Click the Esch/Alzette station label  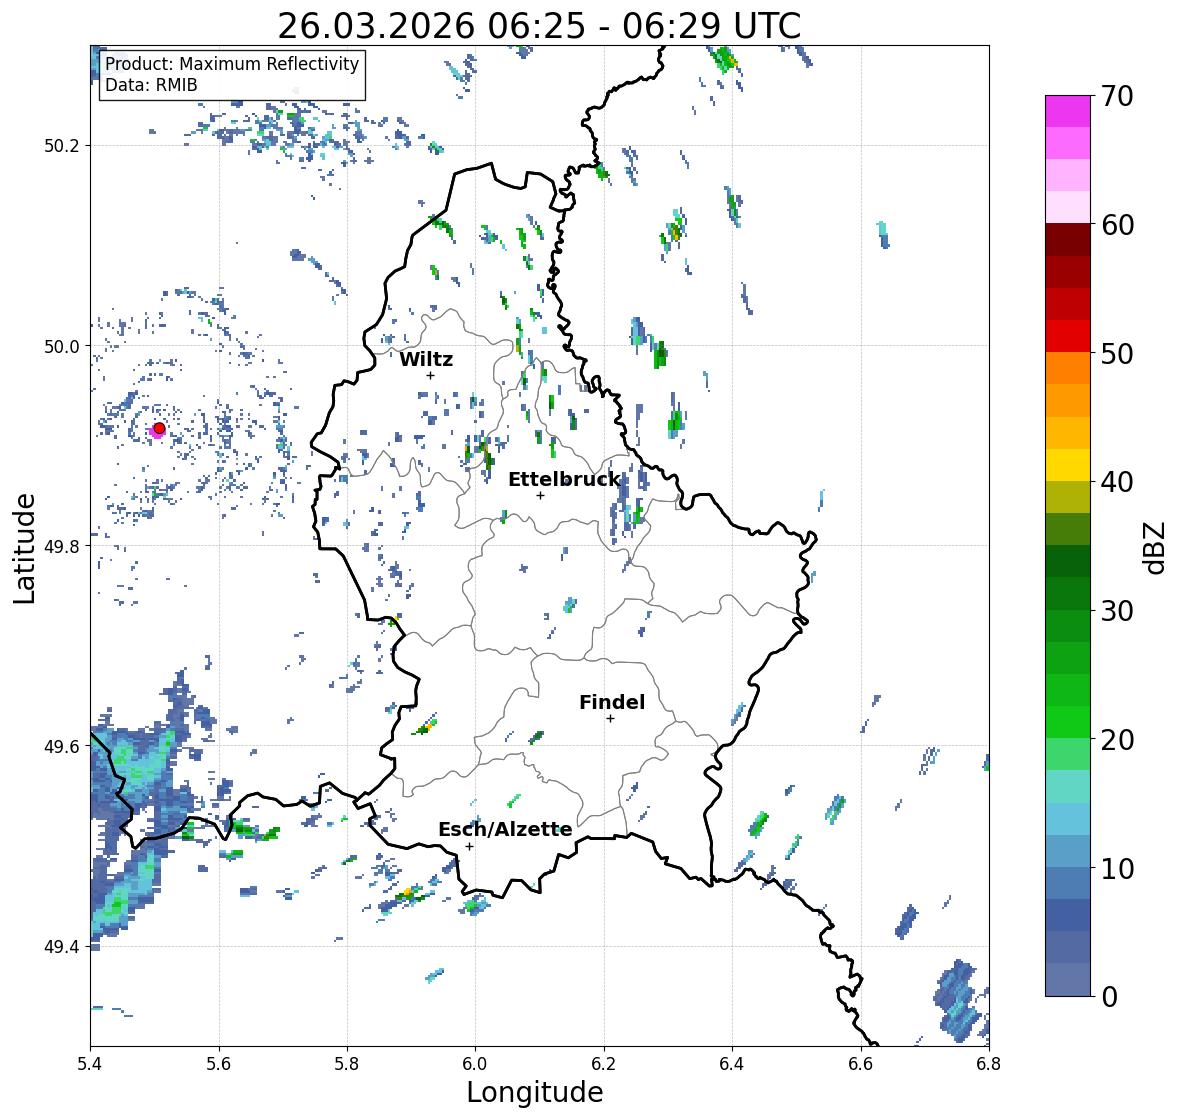505,829
